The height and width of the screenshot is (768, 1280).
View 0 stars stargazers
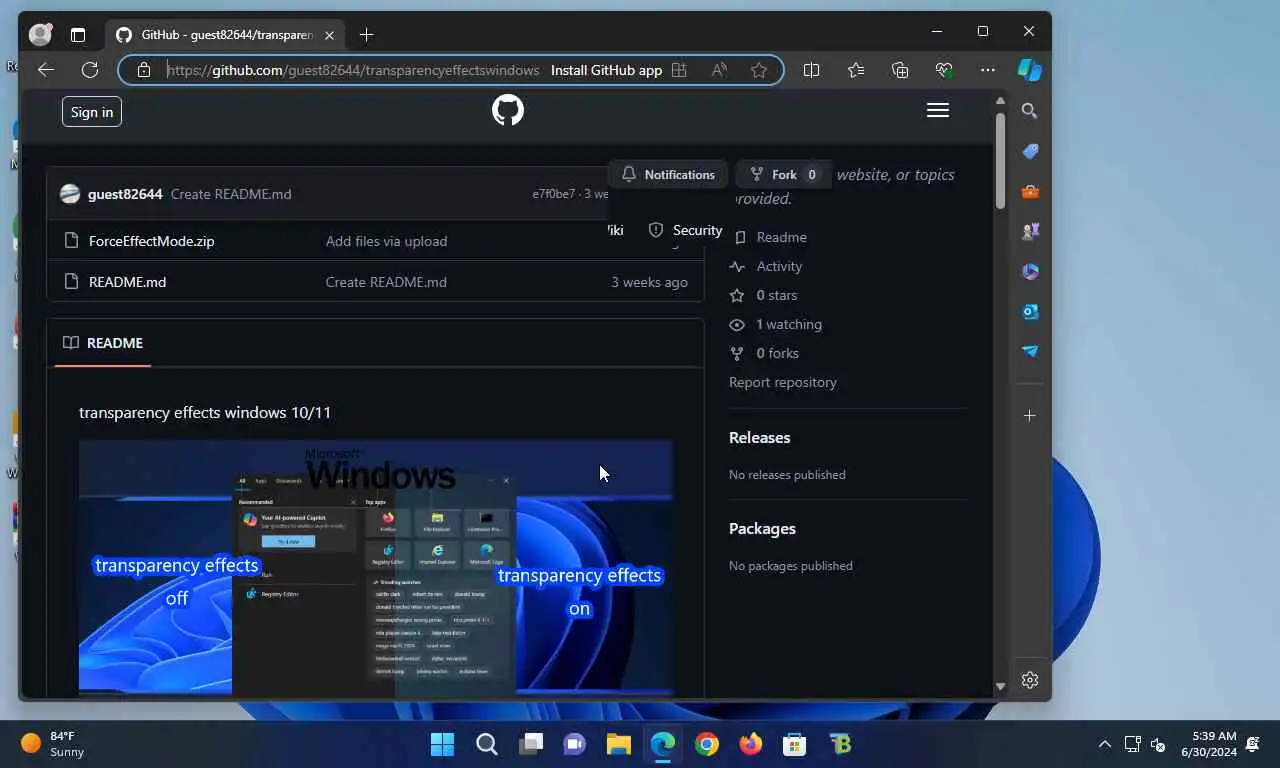click(763, 295)
